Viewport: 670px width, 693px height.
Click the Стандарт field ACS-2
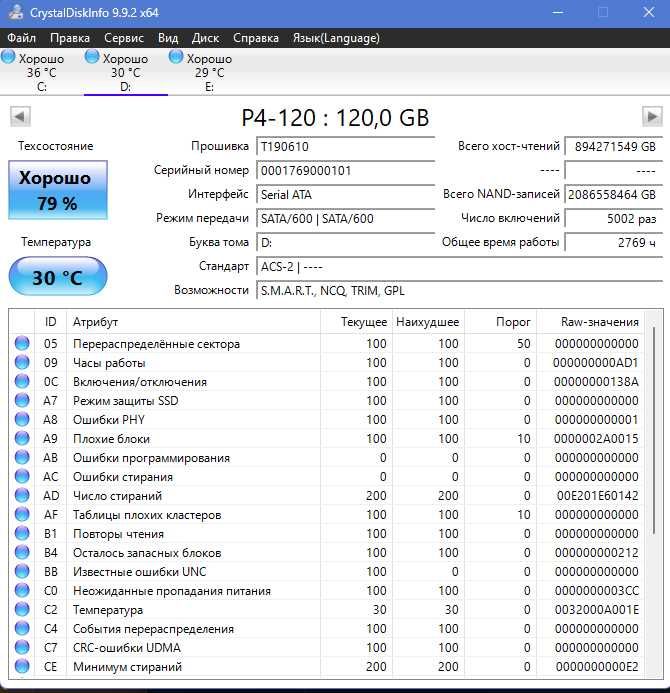(459, 267)
